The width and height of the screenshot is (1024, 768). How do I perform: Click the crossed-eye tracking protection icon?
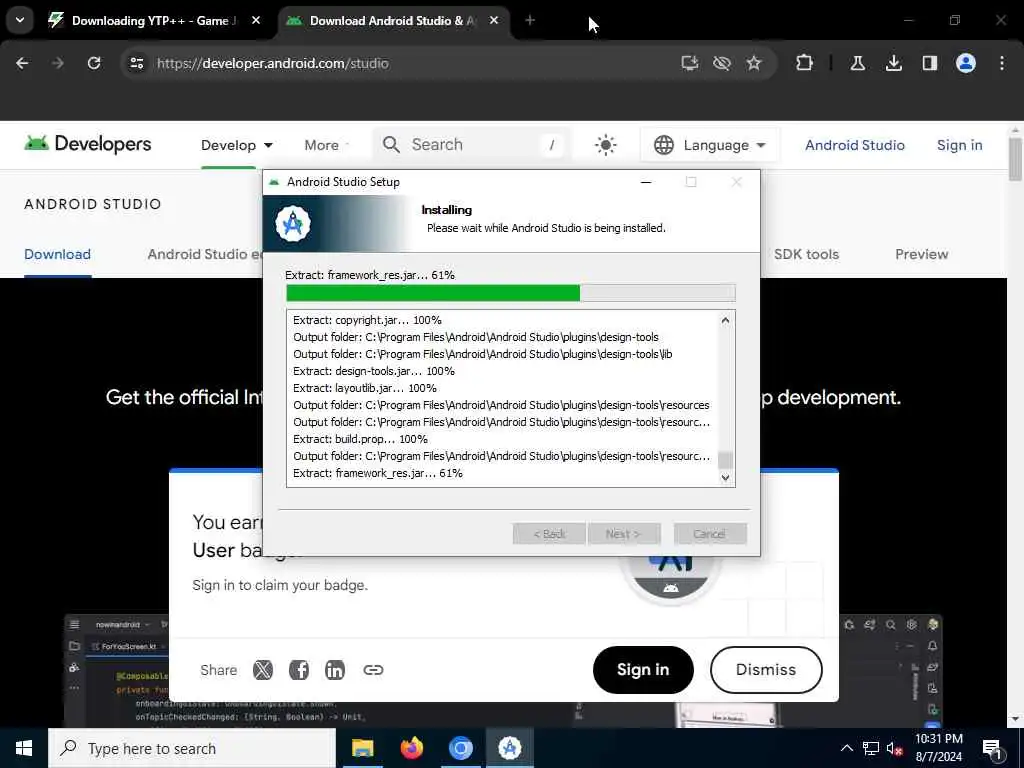[722, 63]
